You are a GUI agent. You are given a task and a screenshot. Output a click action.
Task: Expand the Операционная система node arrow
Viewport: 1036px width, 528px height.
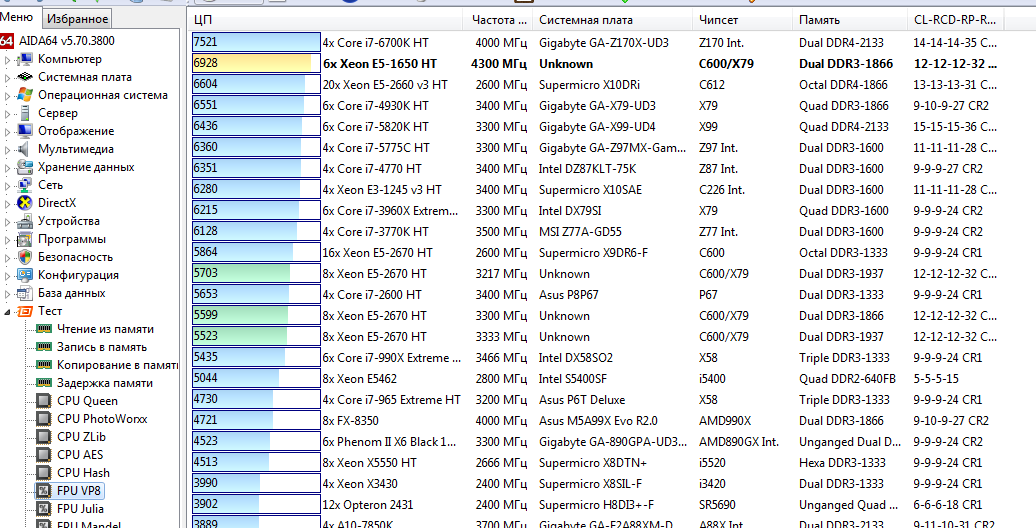pyautogui.click(x=8, y=96)
